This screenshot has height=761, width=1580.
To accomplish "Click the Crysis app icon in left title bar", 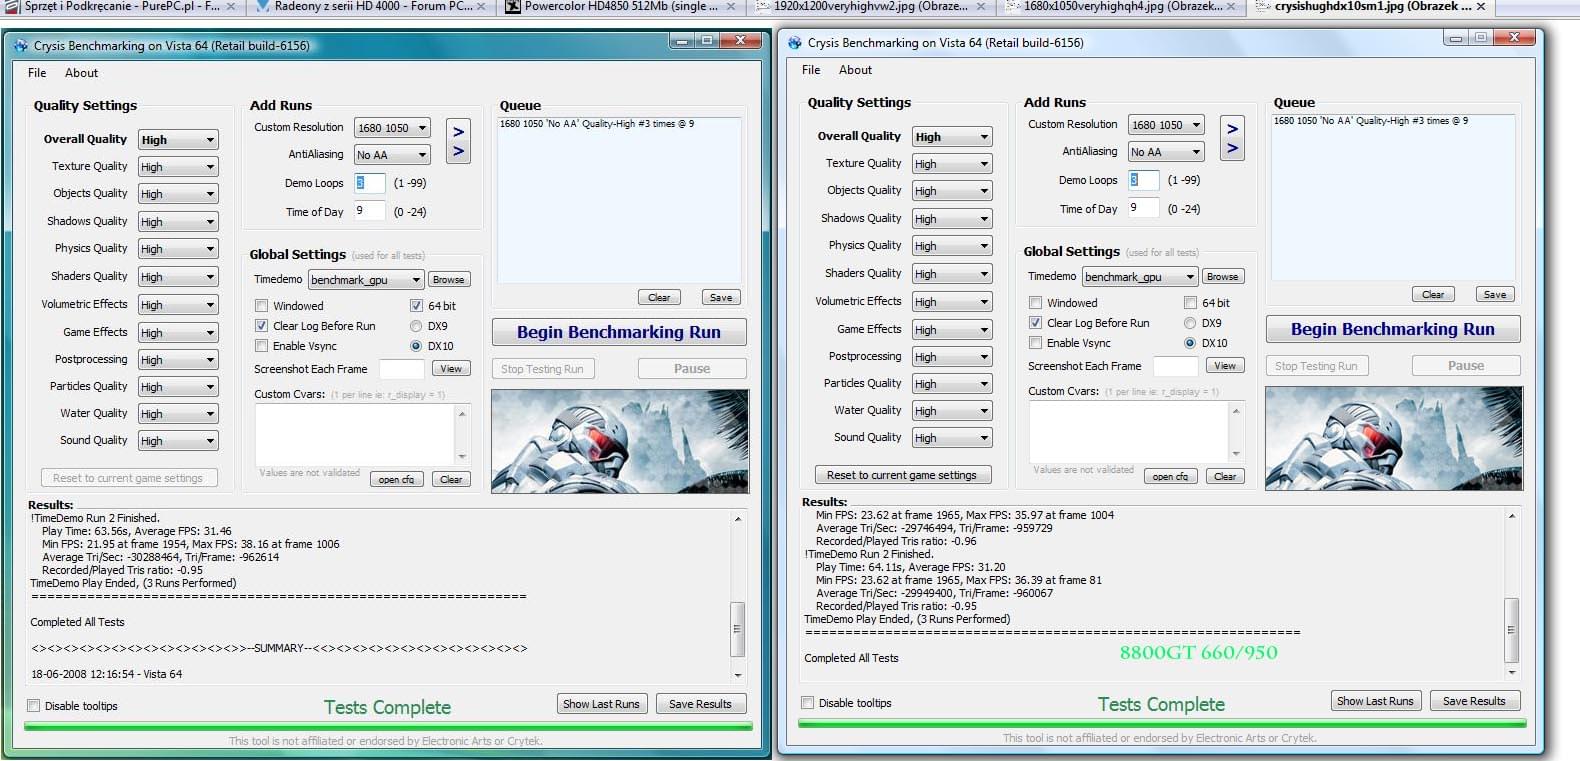I will point(20,46).
